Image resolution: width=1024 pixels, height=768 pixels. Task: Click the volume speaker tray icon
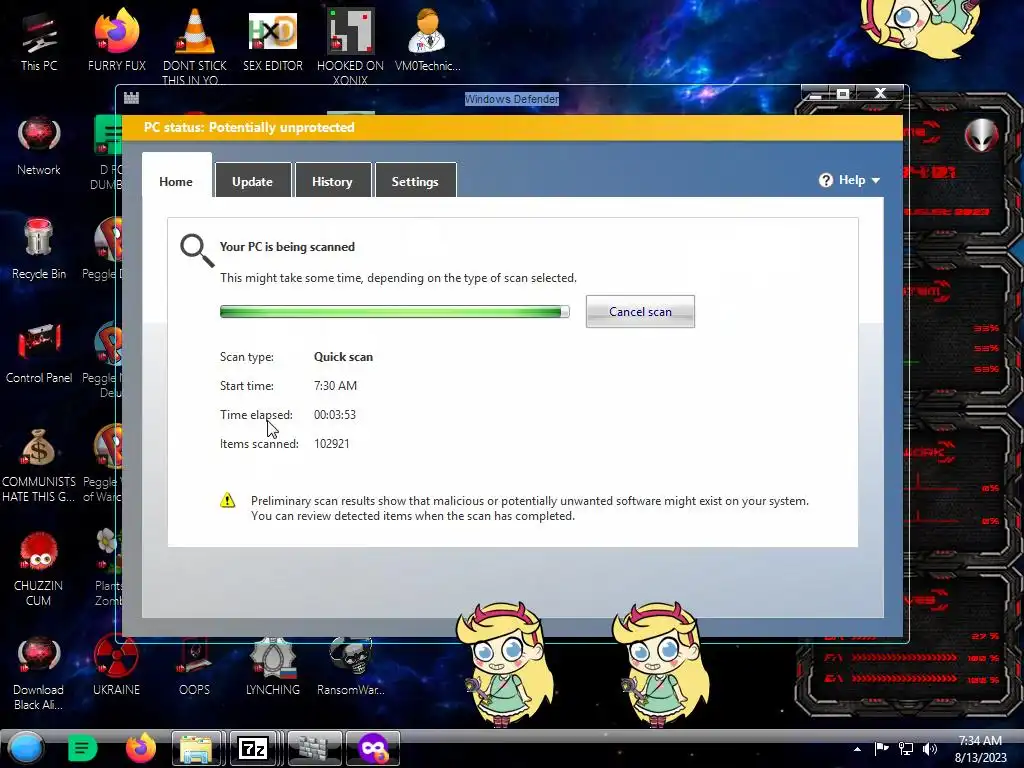[x=930, y=749]
